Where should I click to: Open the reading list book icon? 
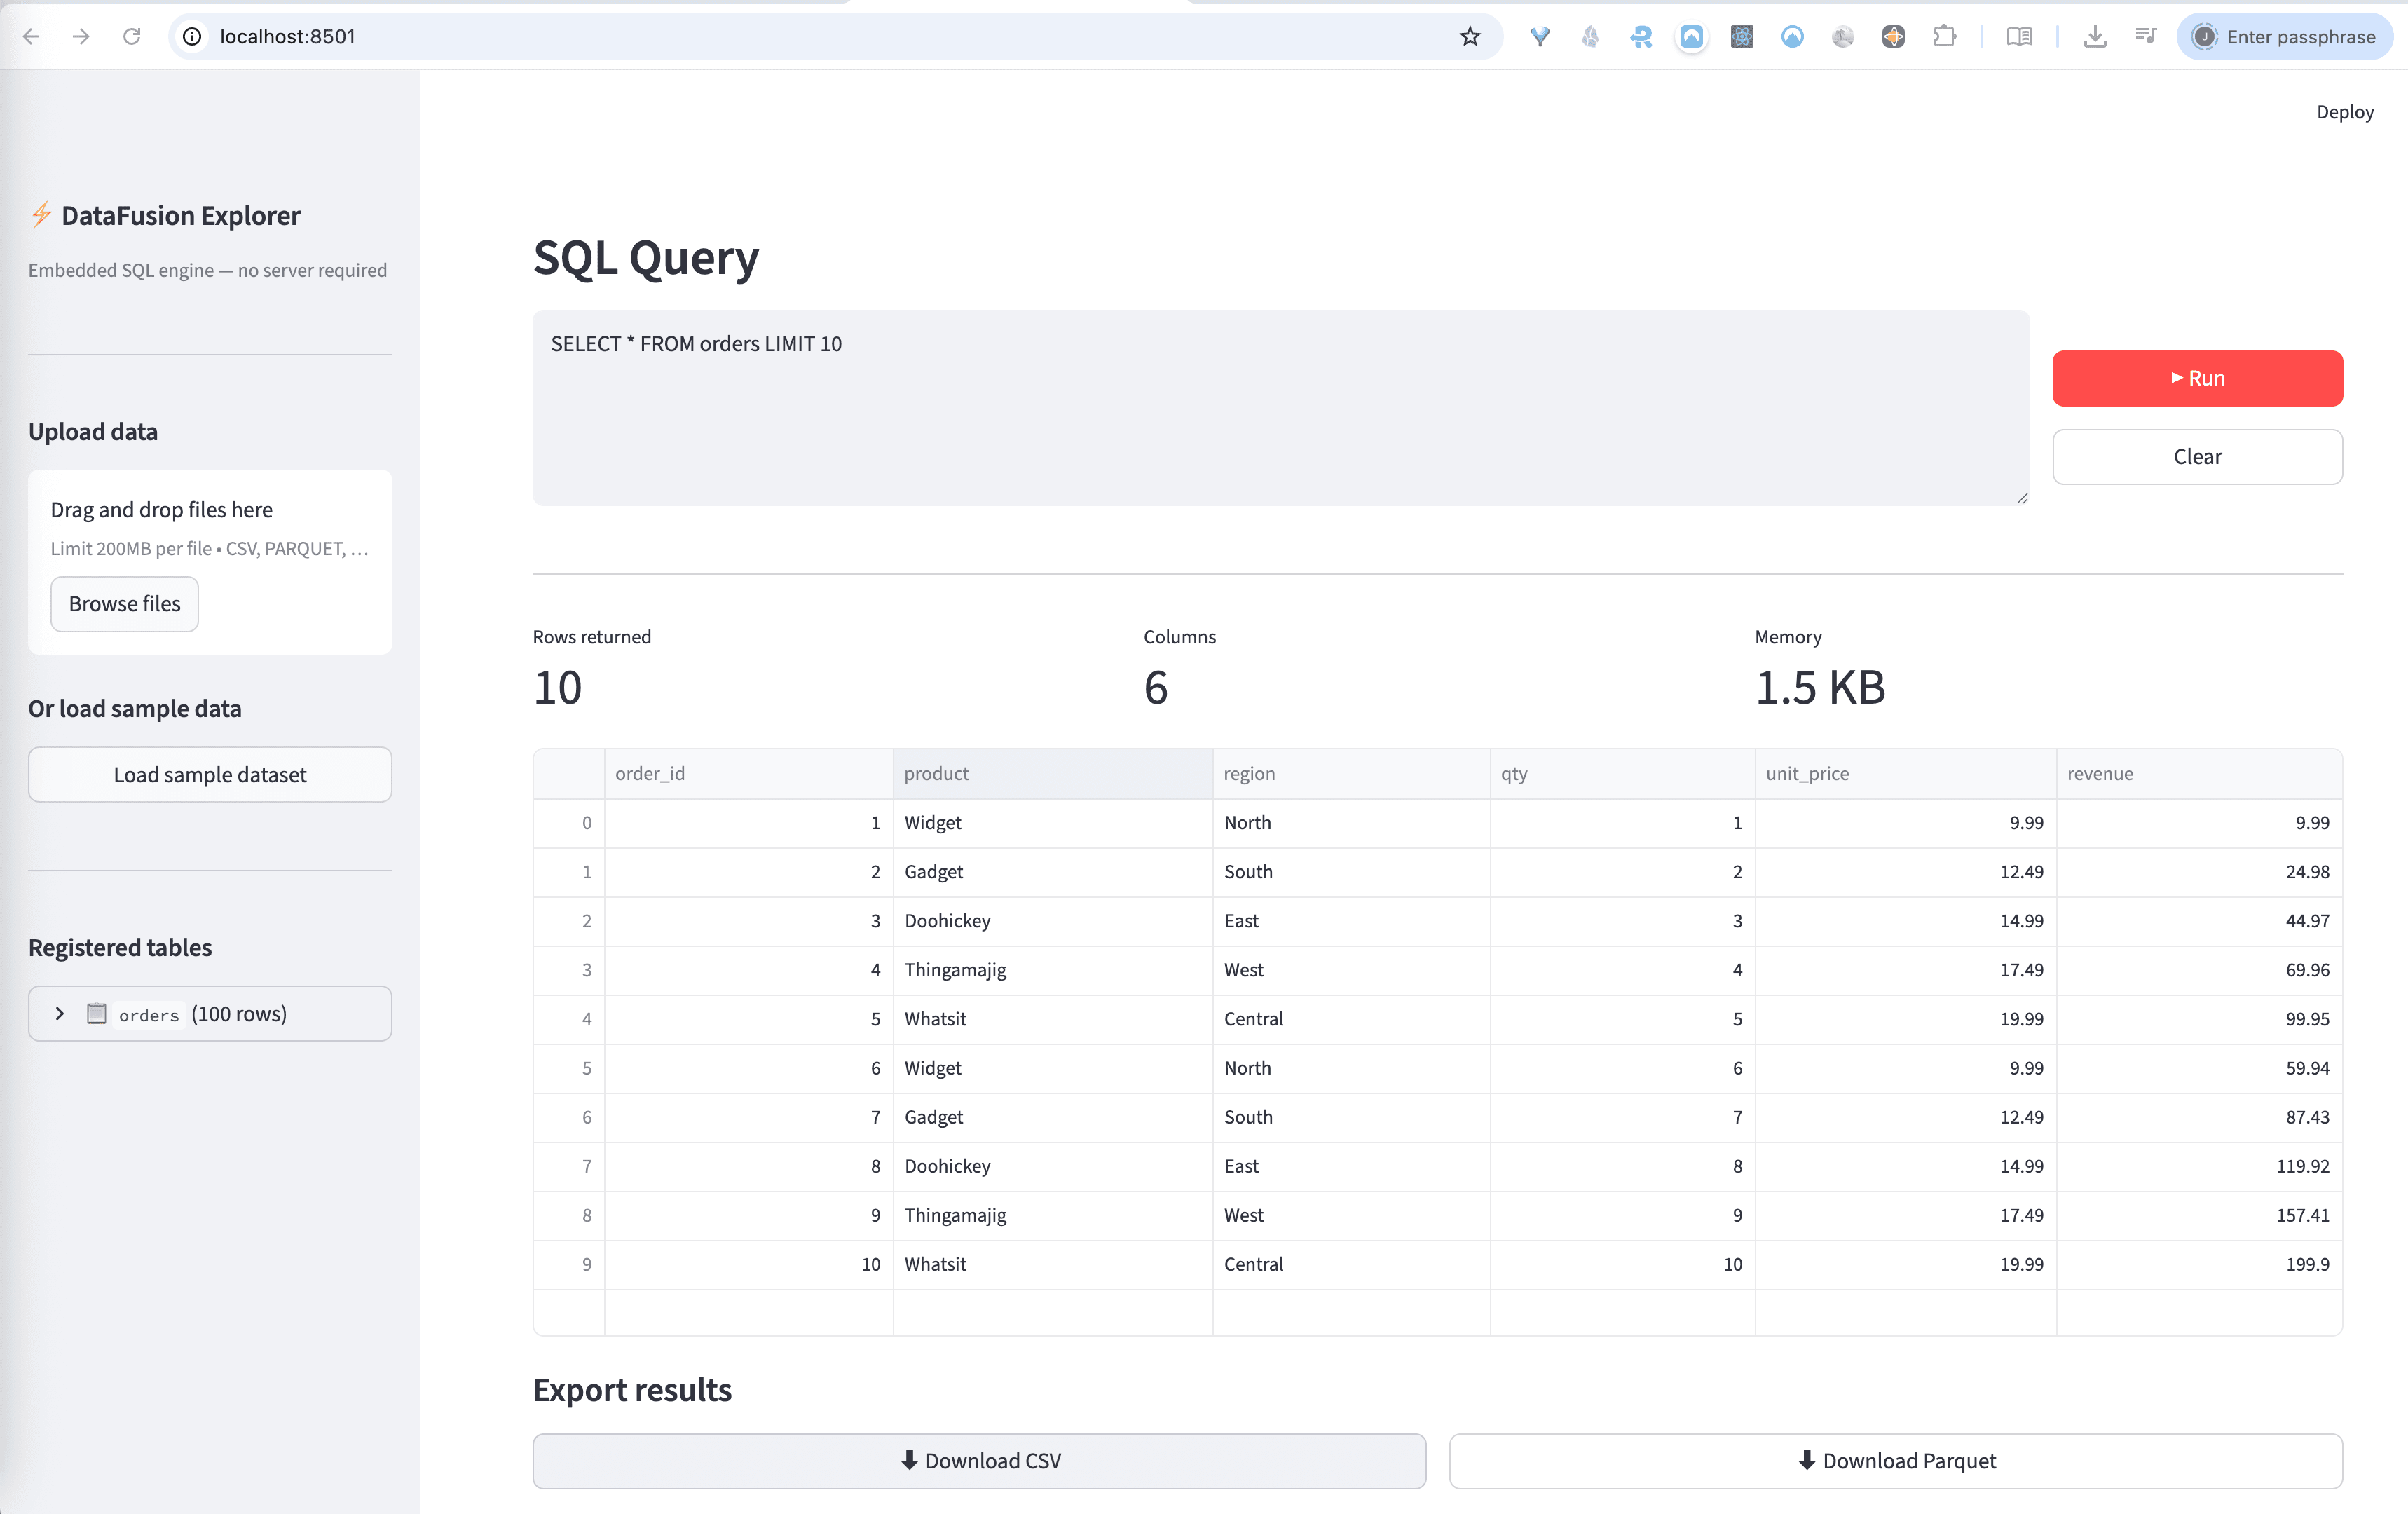(x=2020, y=36)
